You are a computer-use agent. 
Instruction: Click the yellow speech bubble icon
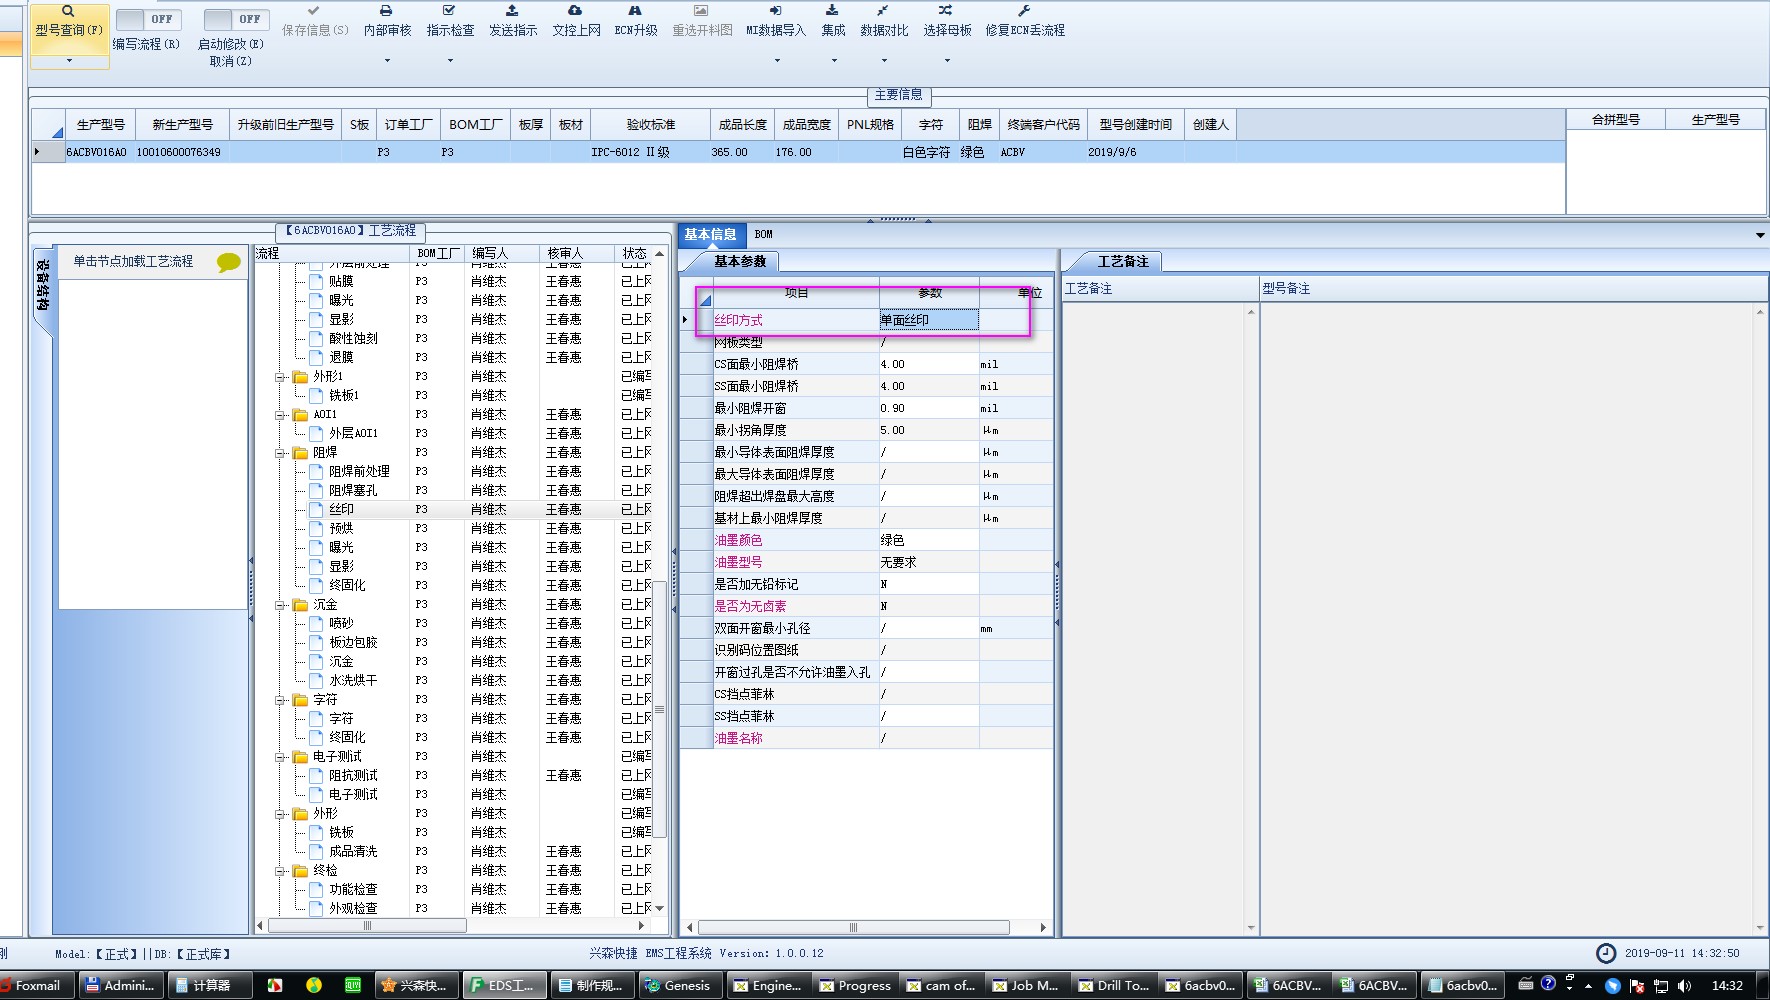coord(229,263)
